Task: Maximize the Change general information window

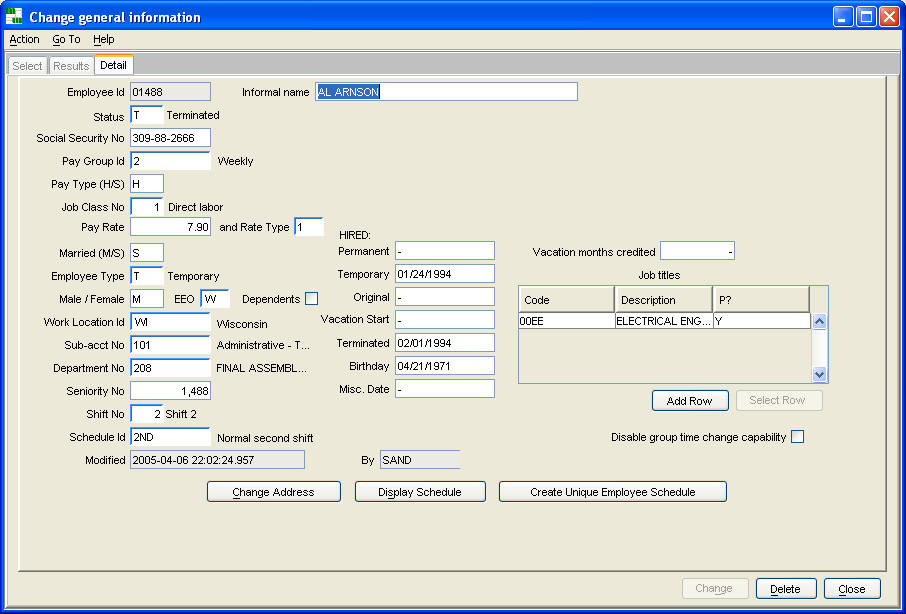Action: 866,17
